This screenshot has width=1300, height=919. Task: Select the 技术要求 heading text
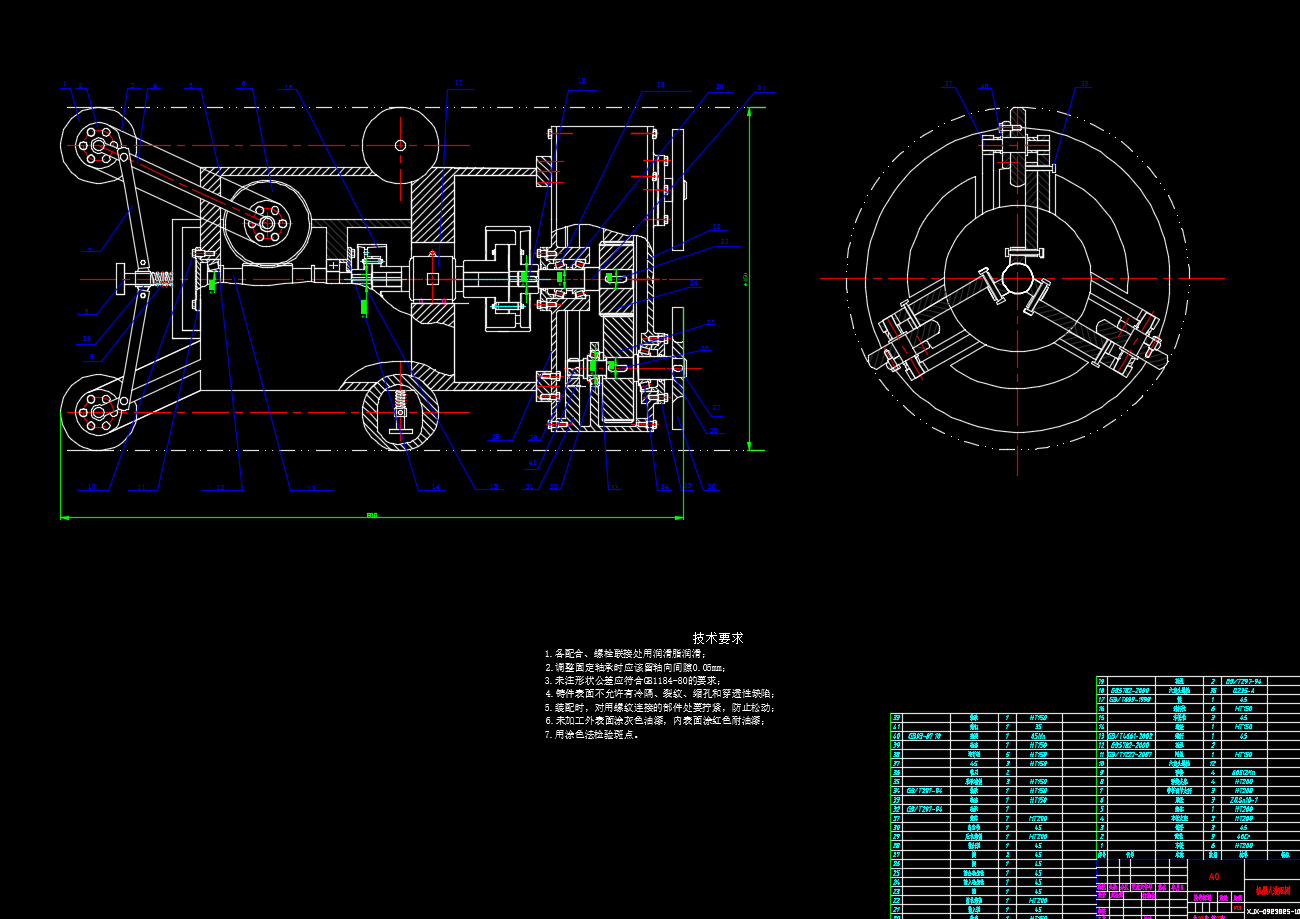[x=718, y=638]
